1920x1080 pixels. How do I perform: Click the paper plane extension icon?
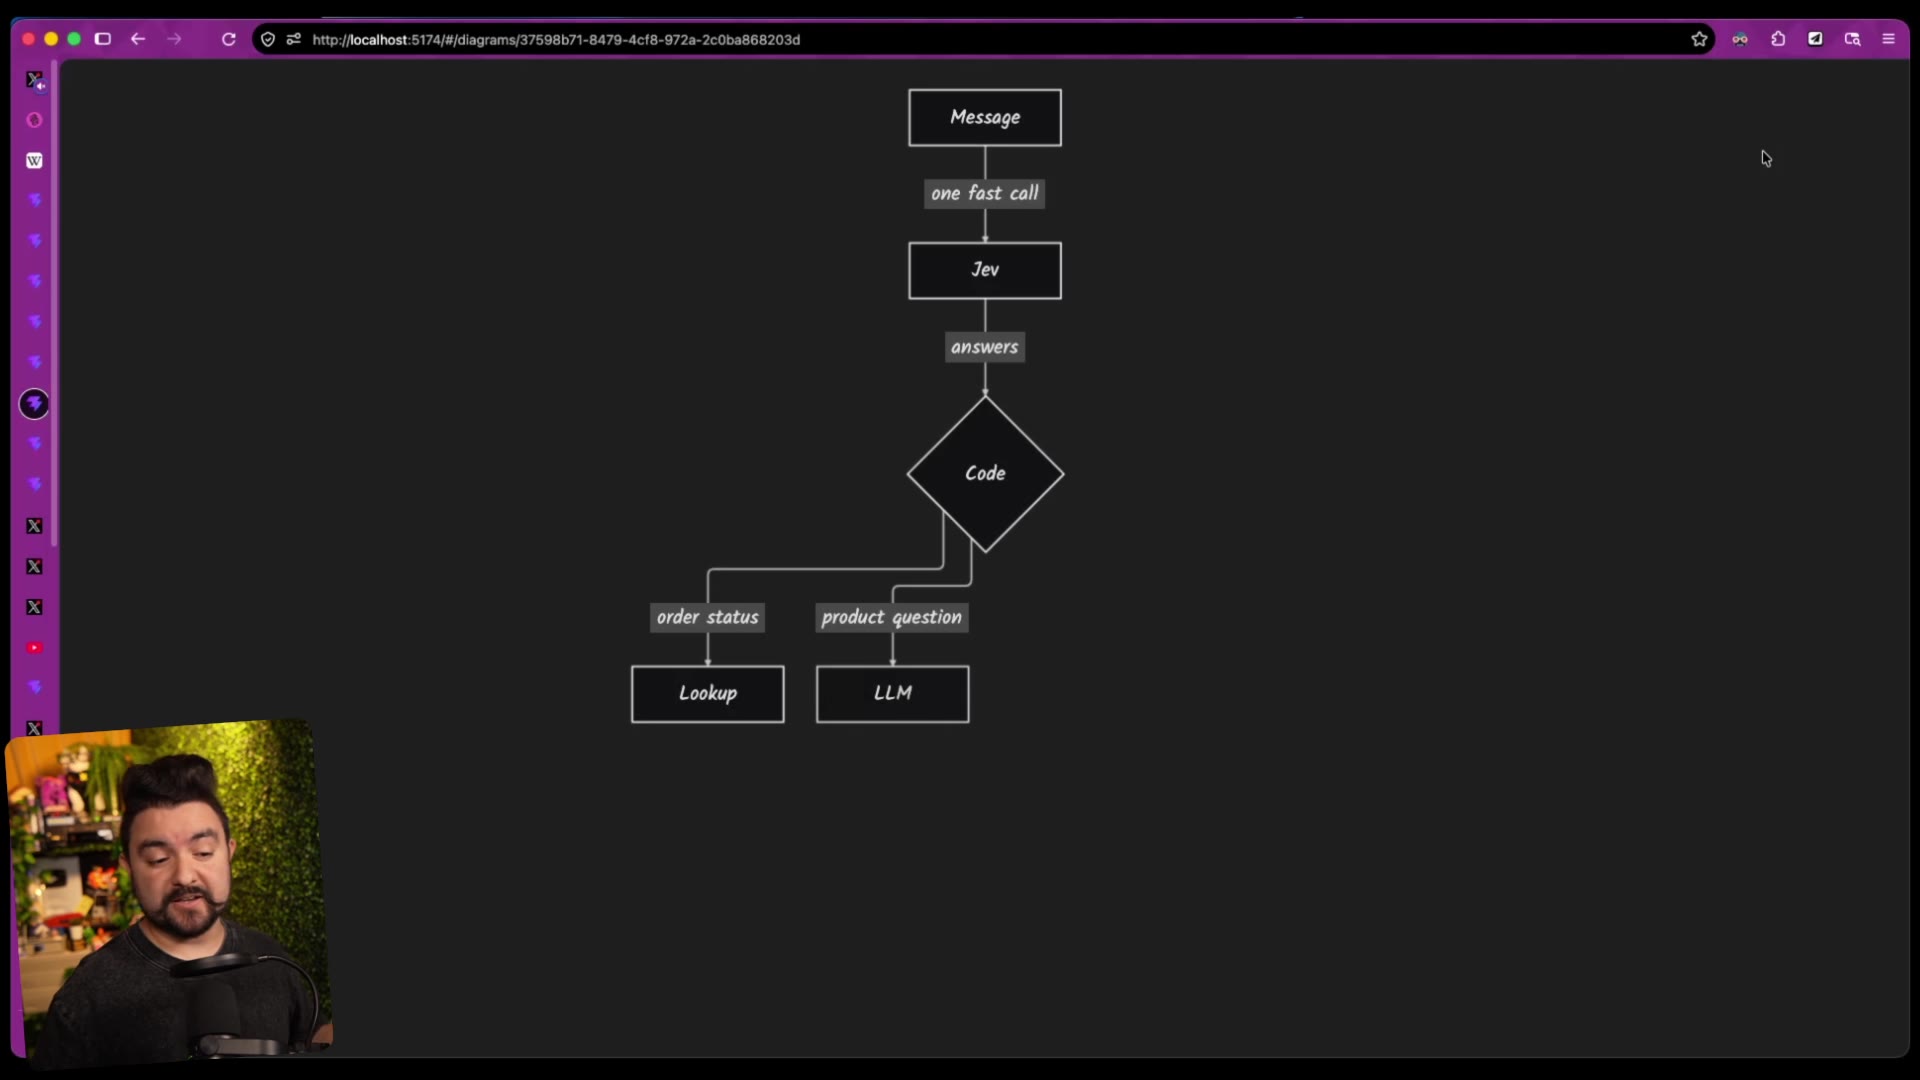click(x=1815, y=39)
